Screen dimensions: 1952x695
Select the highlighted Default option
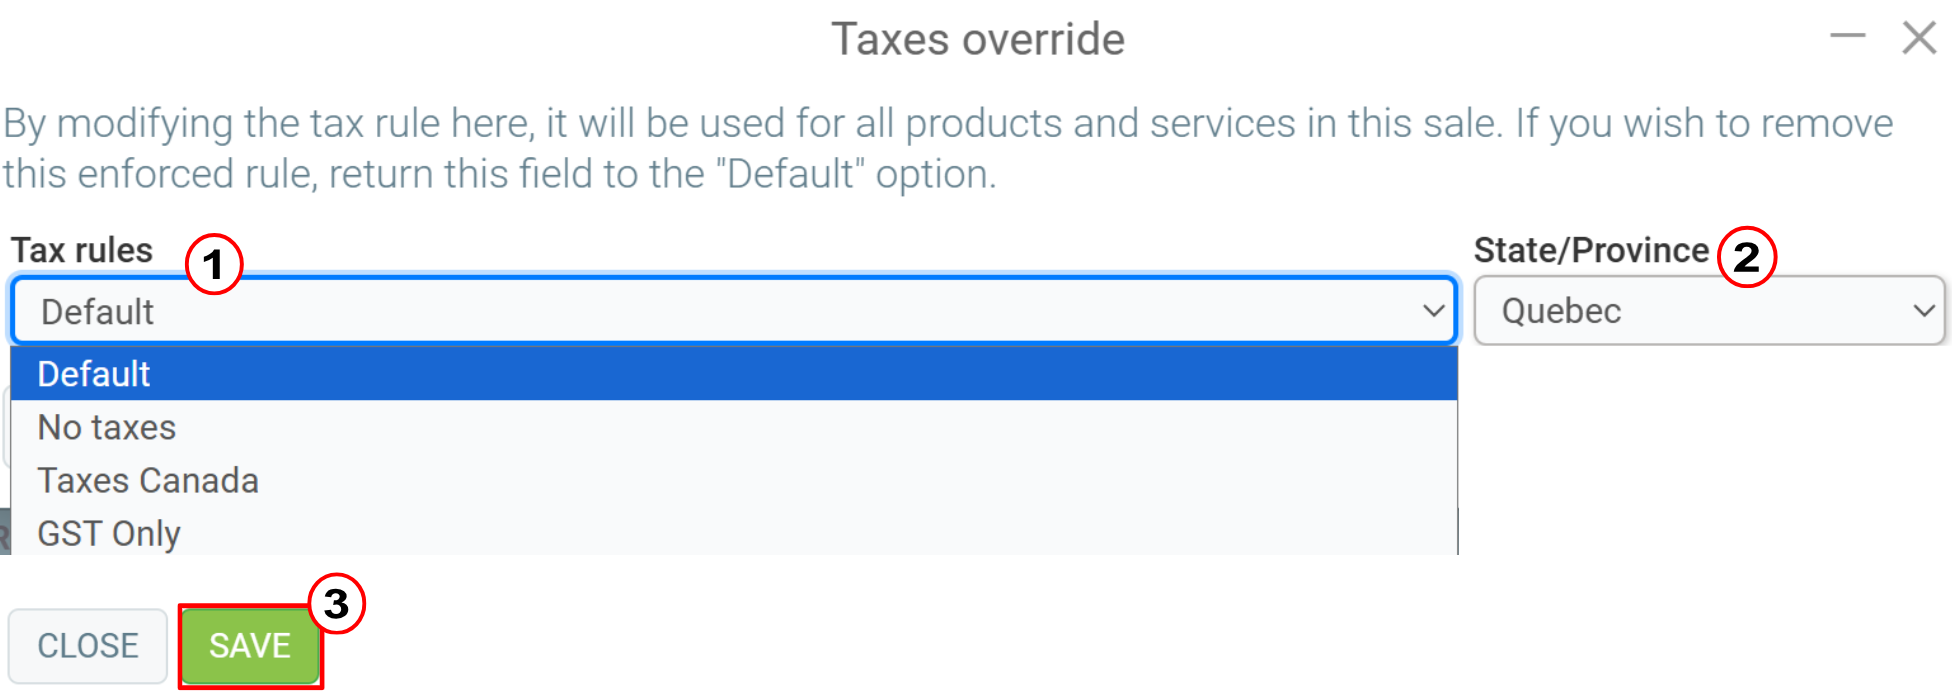(734, 374)
